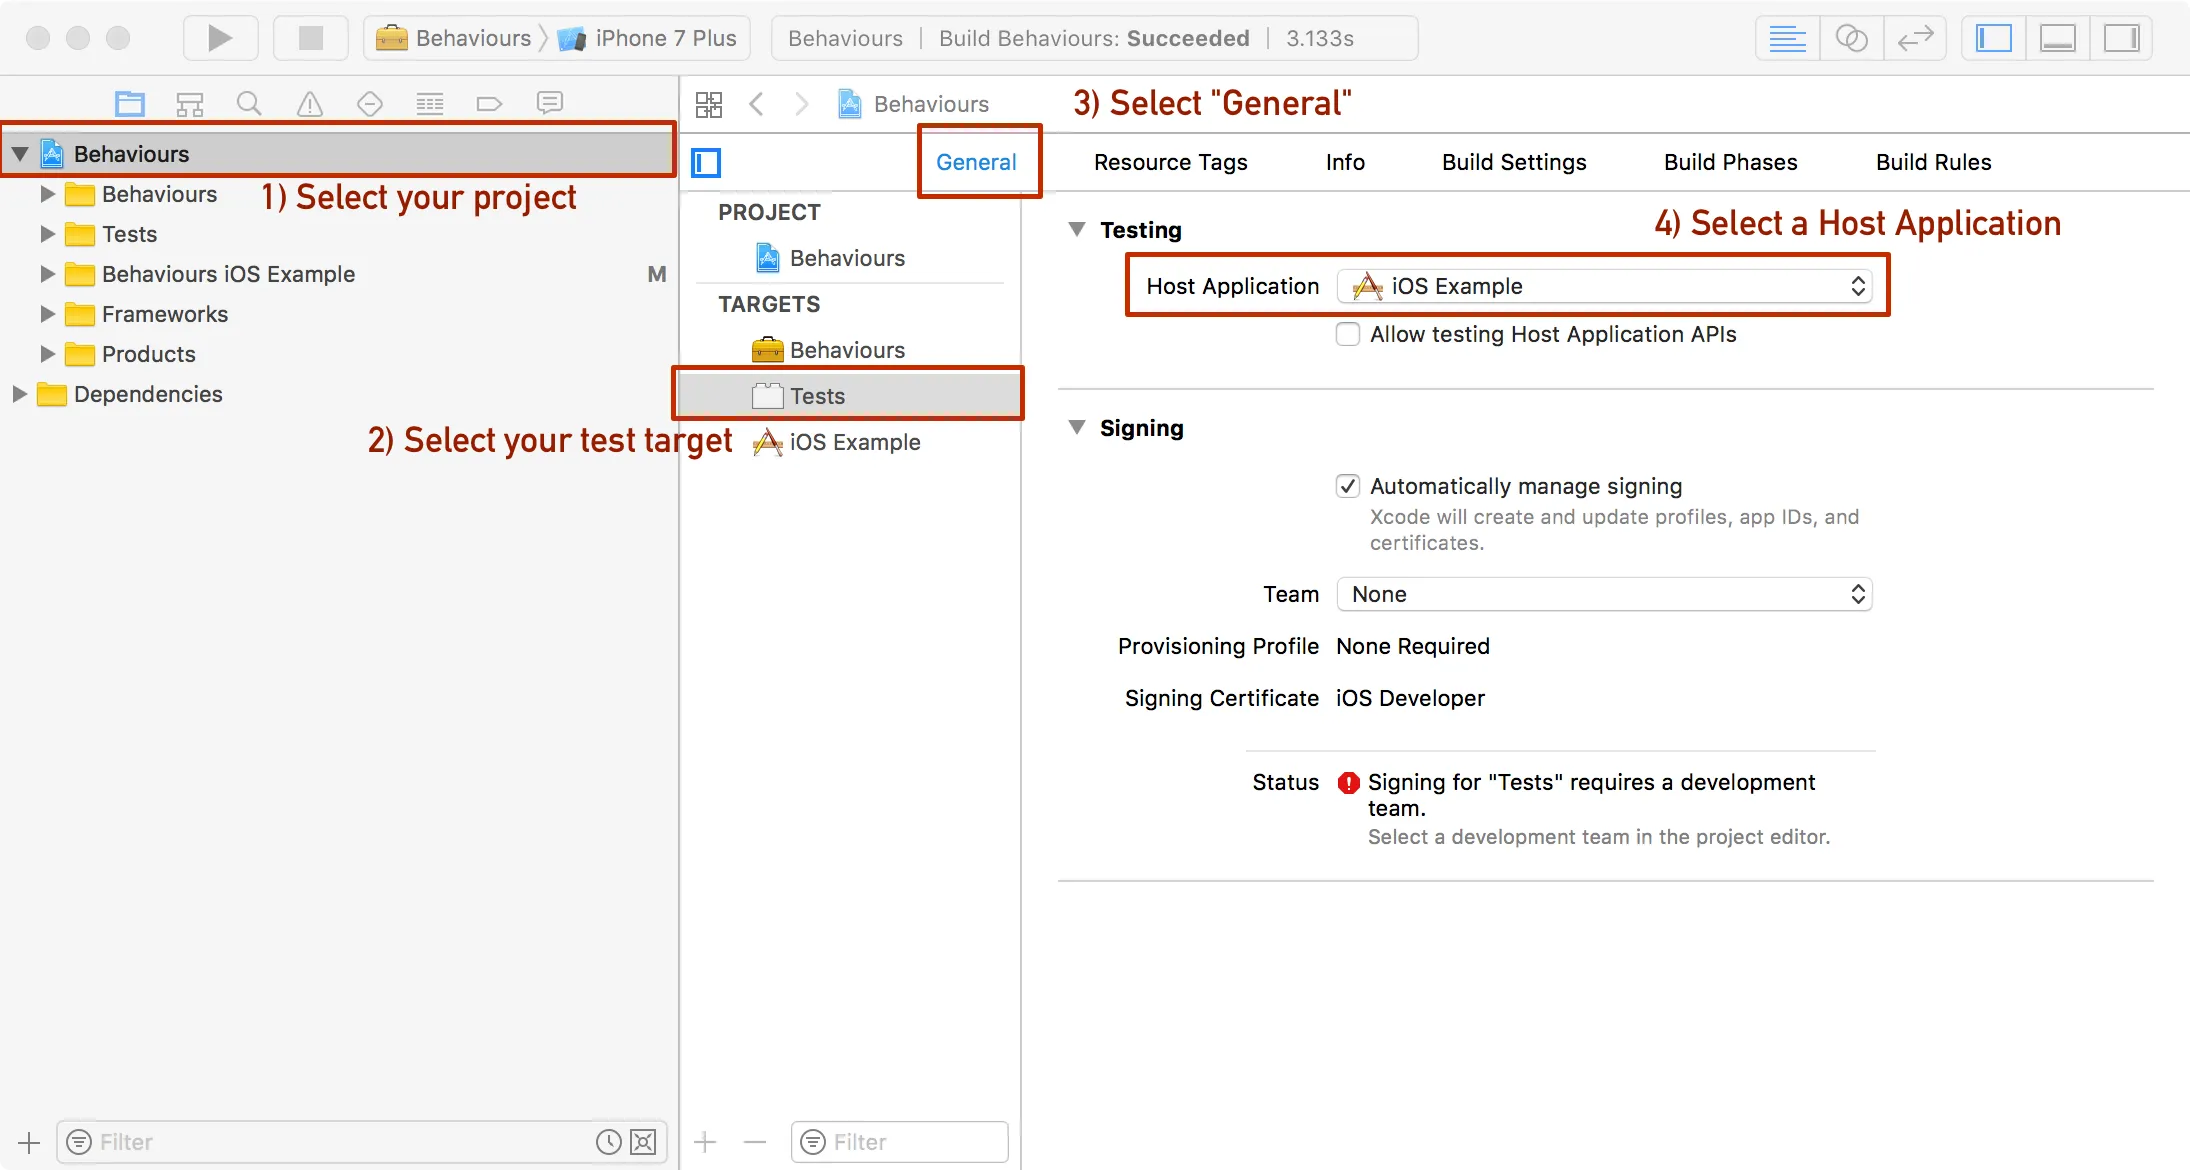
Task: Switch to the Build Settings tab
Action: pos(1514,162)
